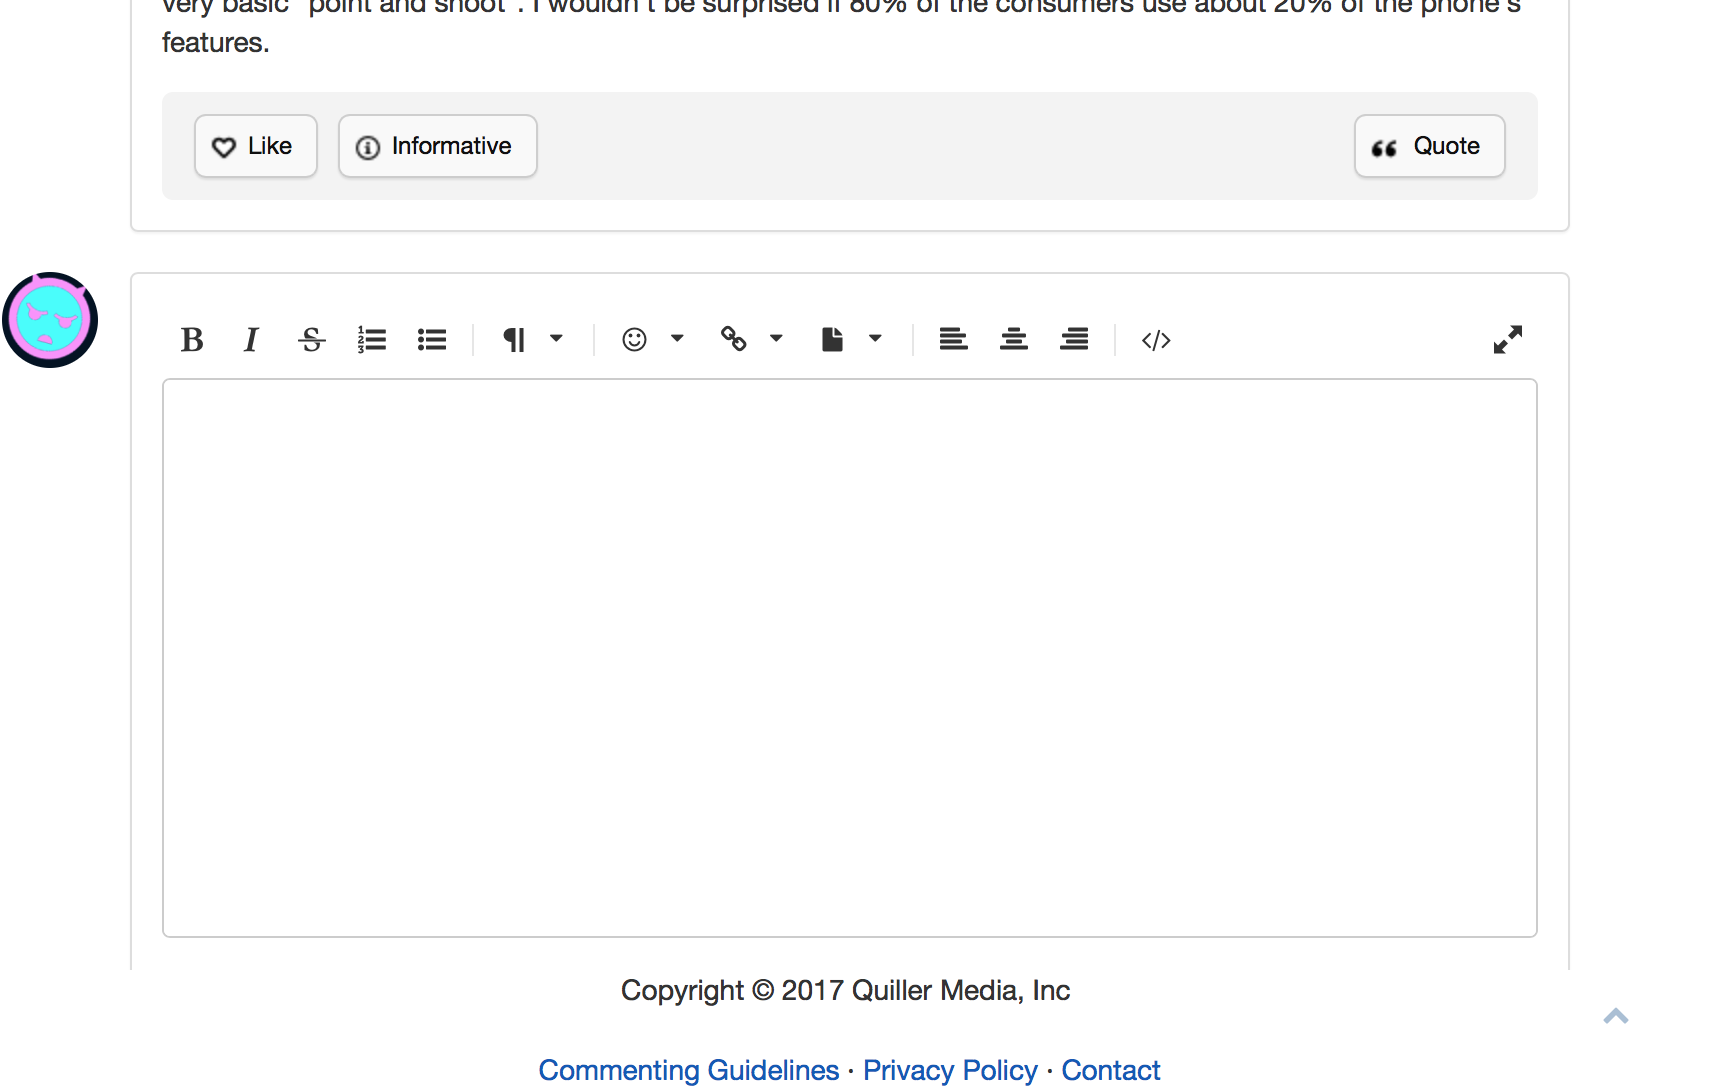Open the paragraph format dropdown arrow
Screen dimensions: 1710x1088
(557, 339)
